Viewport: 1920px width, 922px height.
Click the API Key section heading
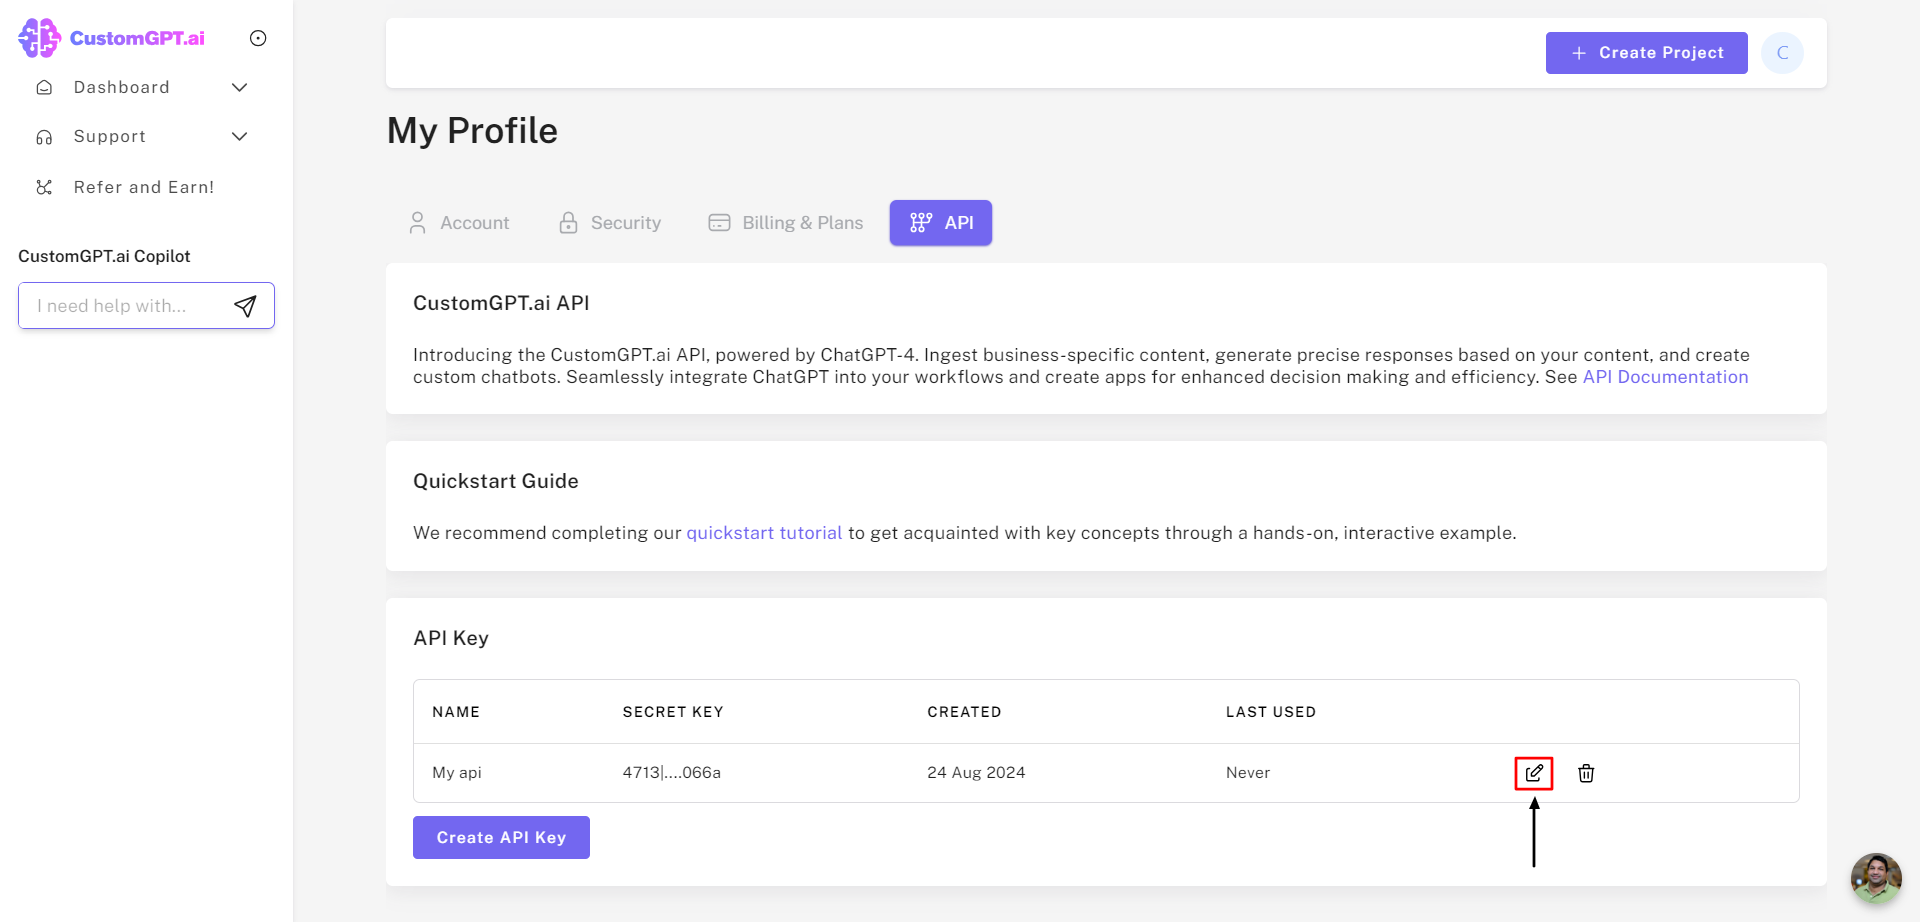coord(451,638)
